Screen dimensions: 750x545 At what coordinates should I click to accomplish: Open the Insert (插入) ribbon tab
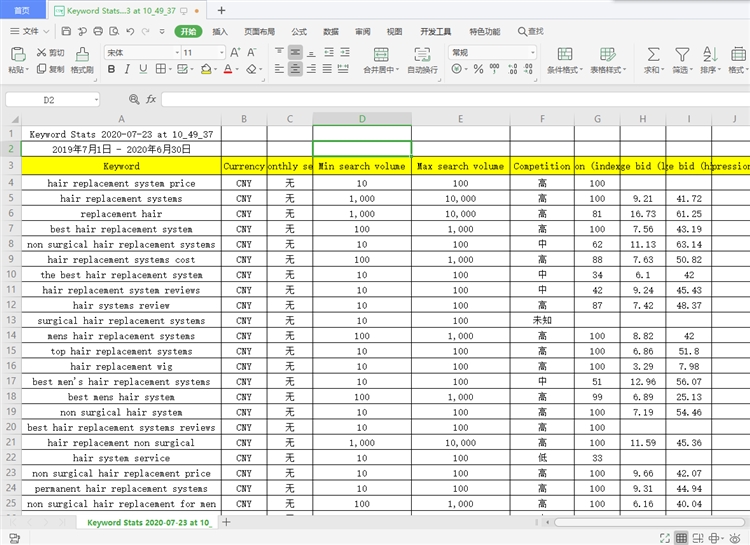[x=219, y=31]
